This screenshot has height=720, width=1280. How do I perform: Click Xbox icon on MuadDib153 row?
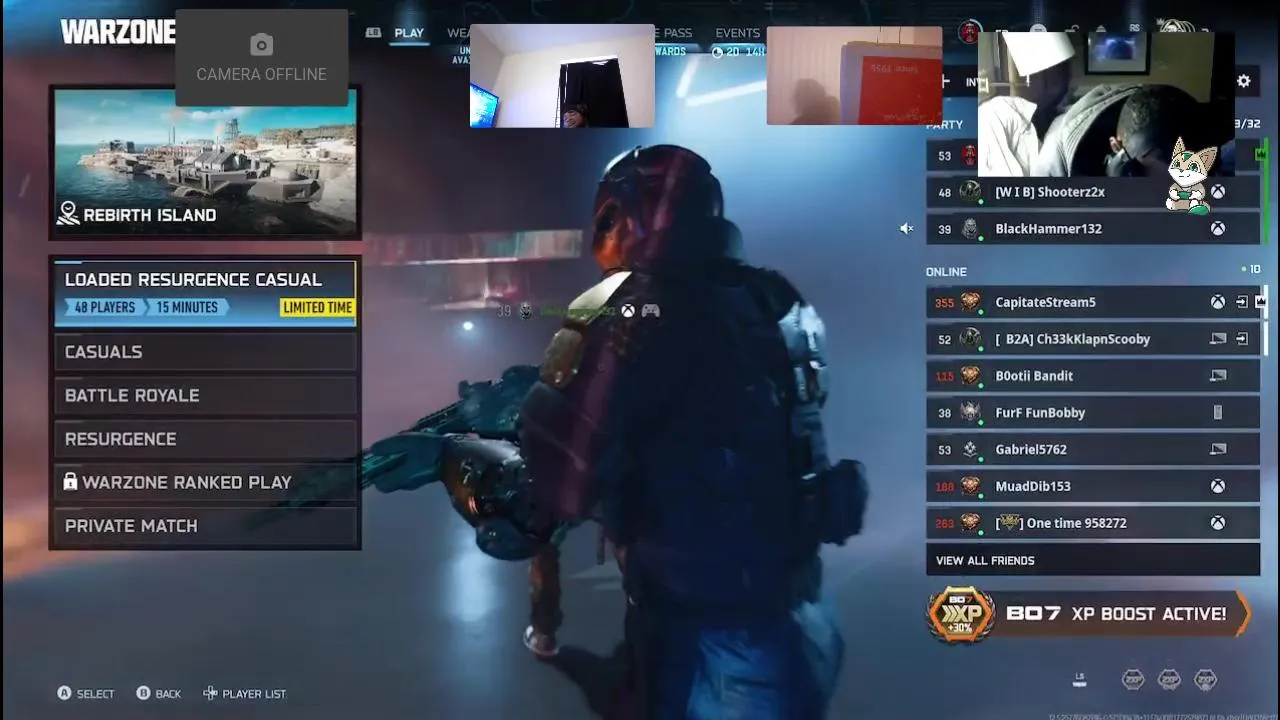point(1218,486)
